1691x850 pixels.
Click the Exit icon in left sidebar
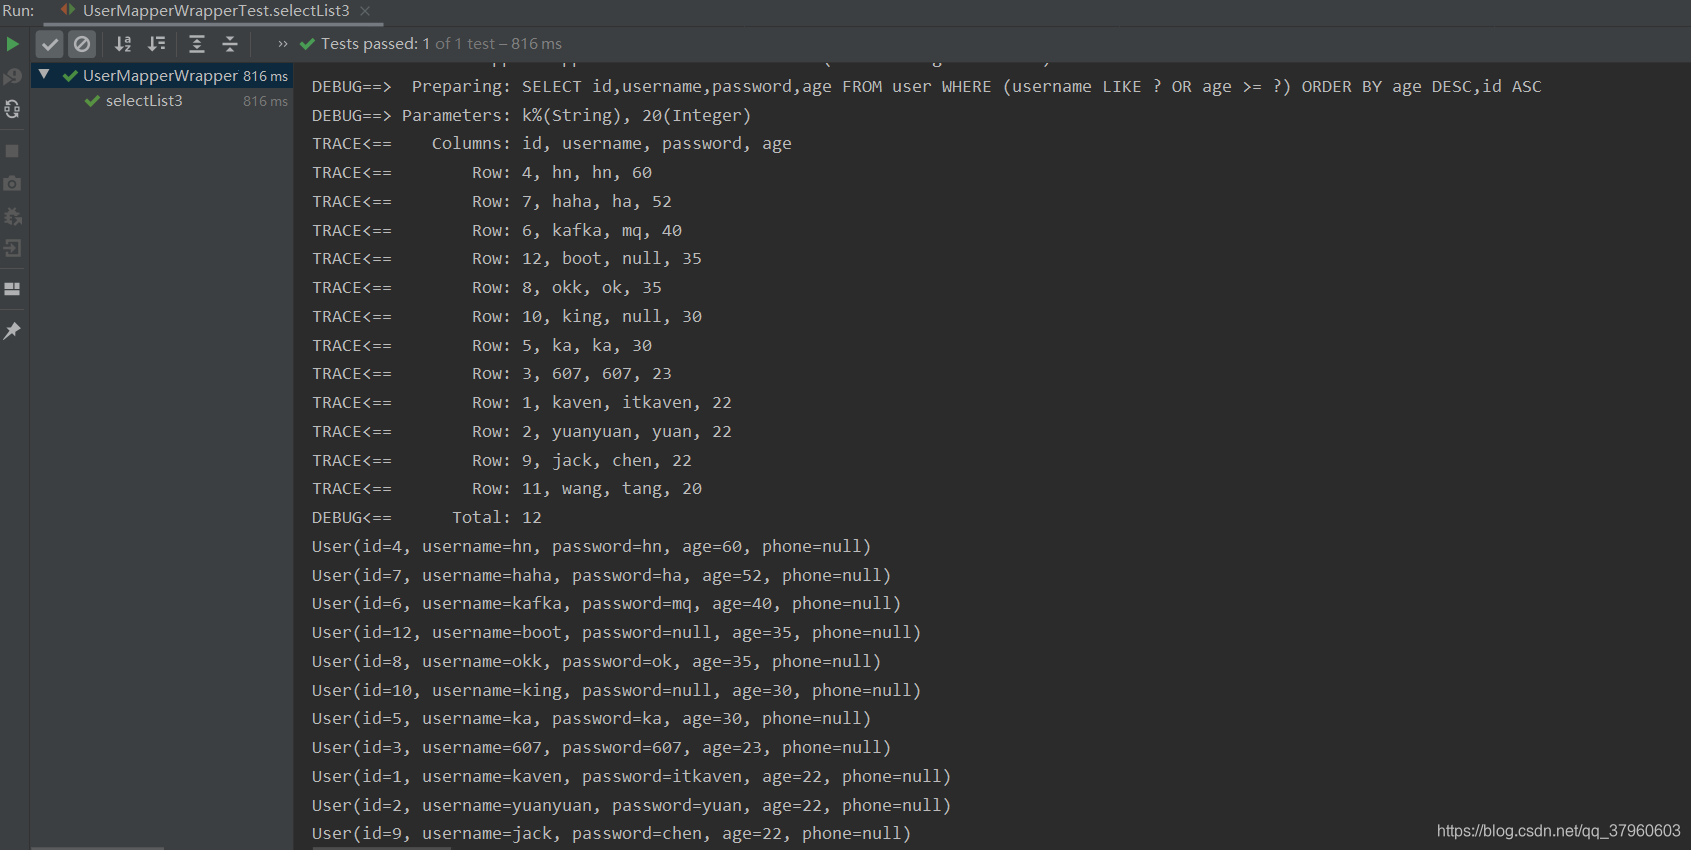13,248
